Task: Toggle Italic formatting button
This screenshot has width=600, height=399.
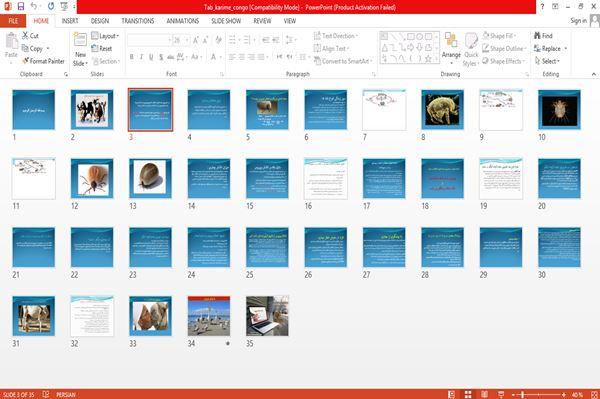Action: [141, 57]
